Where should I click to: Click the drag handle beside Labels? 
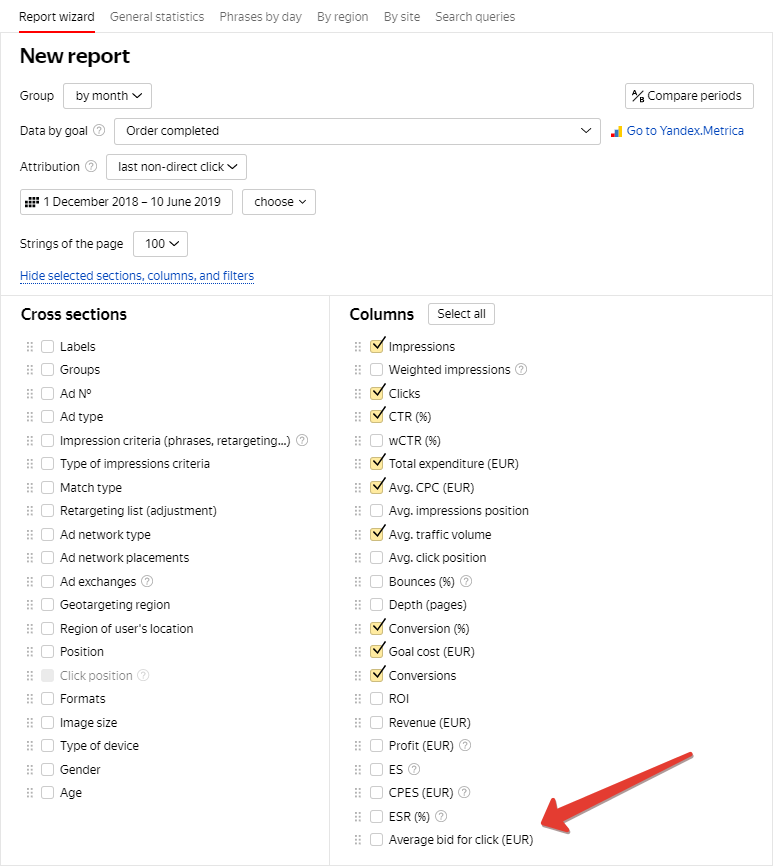pos(29,347)
